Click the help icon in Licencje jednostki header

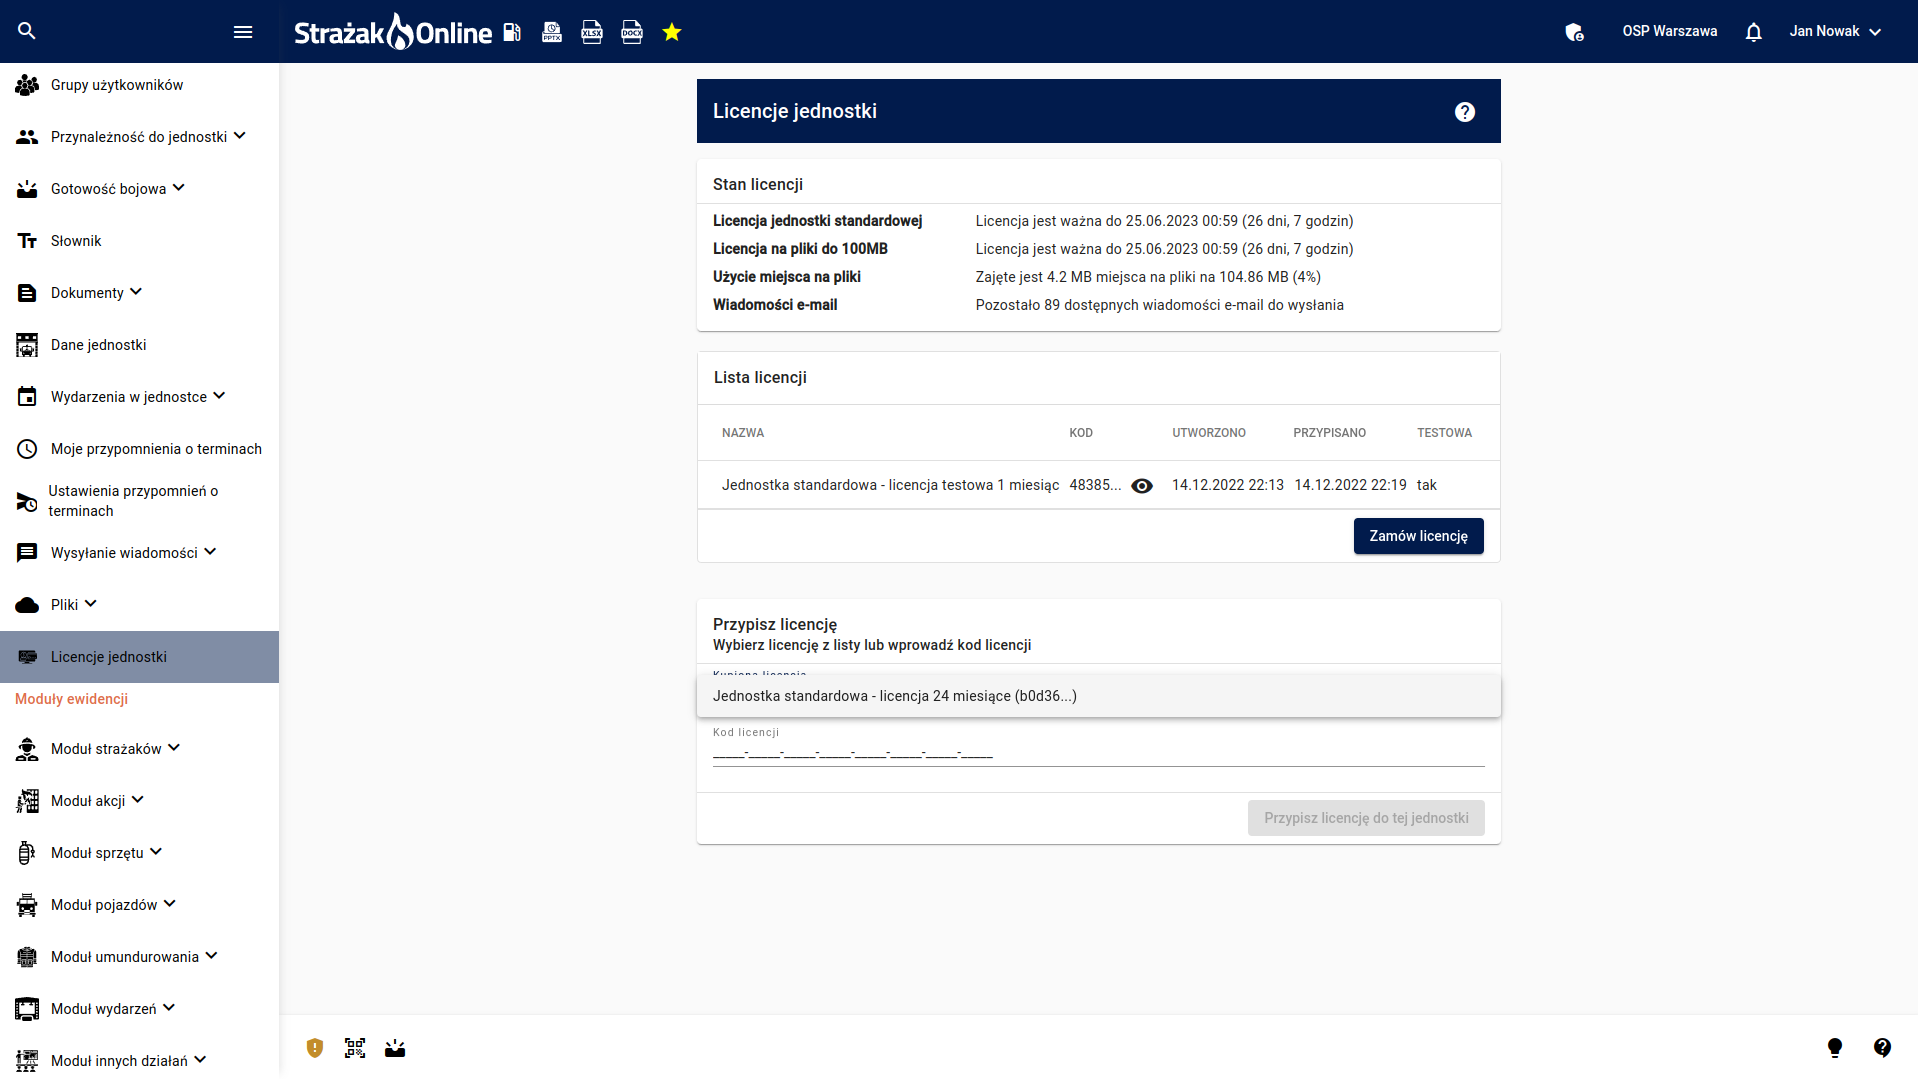1465,112
